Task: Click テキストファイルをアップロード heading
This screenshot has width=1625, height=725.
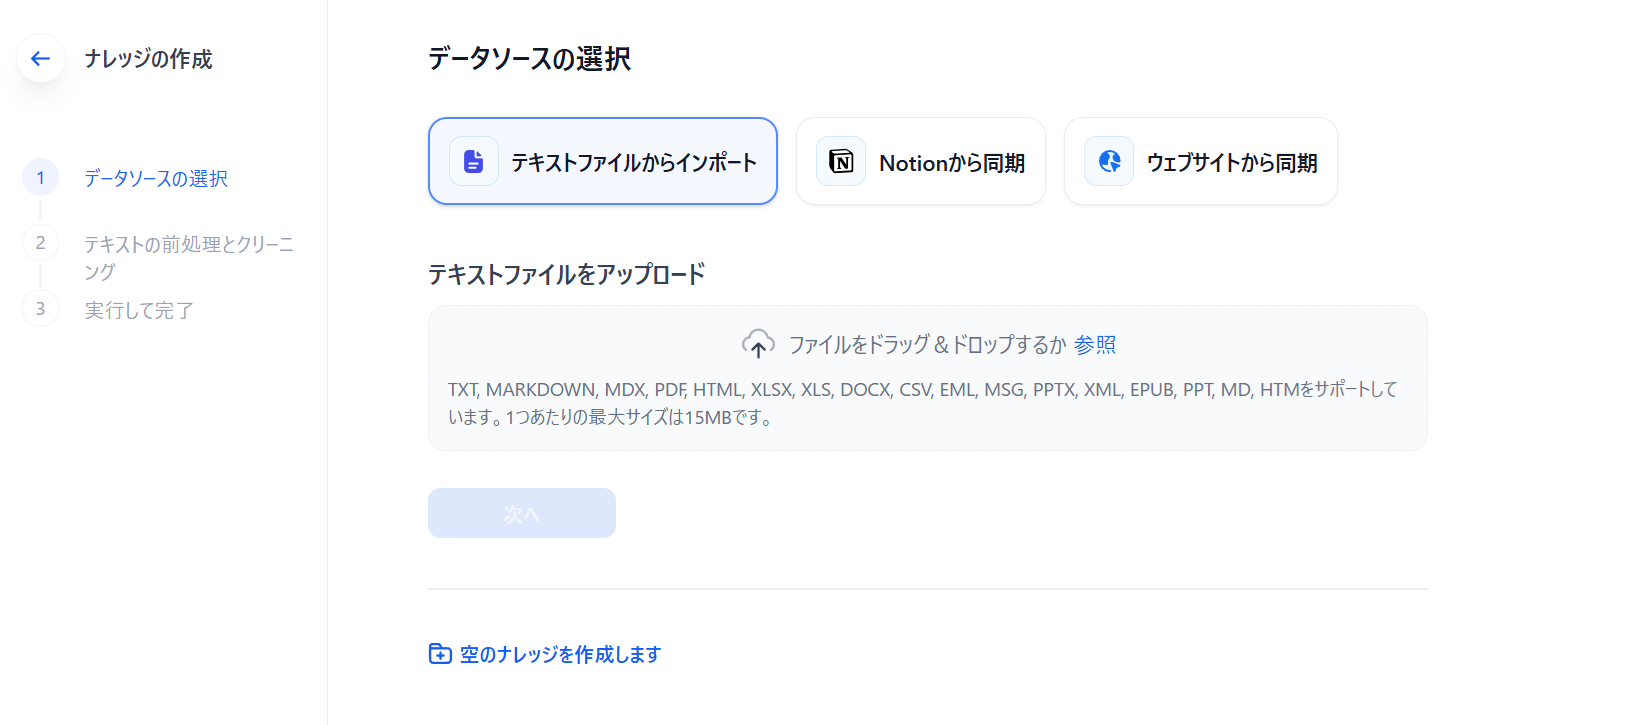Action: 567,274
